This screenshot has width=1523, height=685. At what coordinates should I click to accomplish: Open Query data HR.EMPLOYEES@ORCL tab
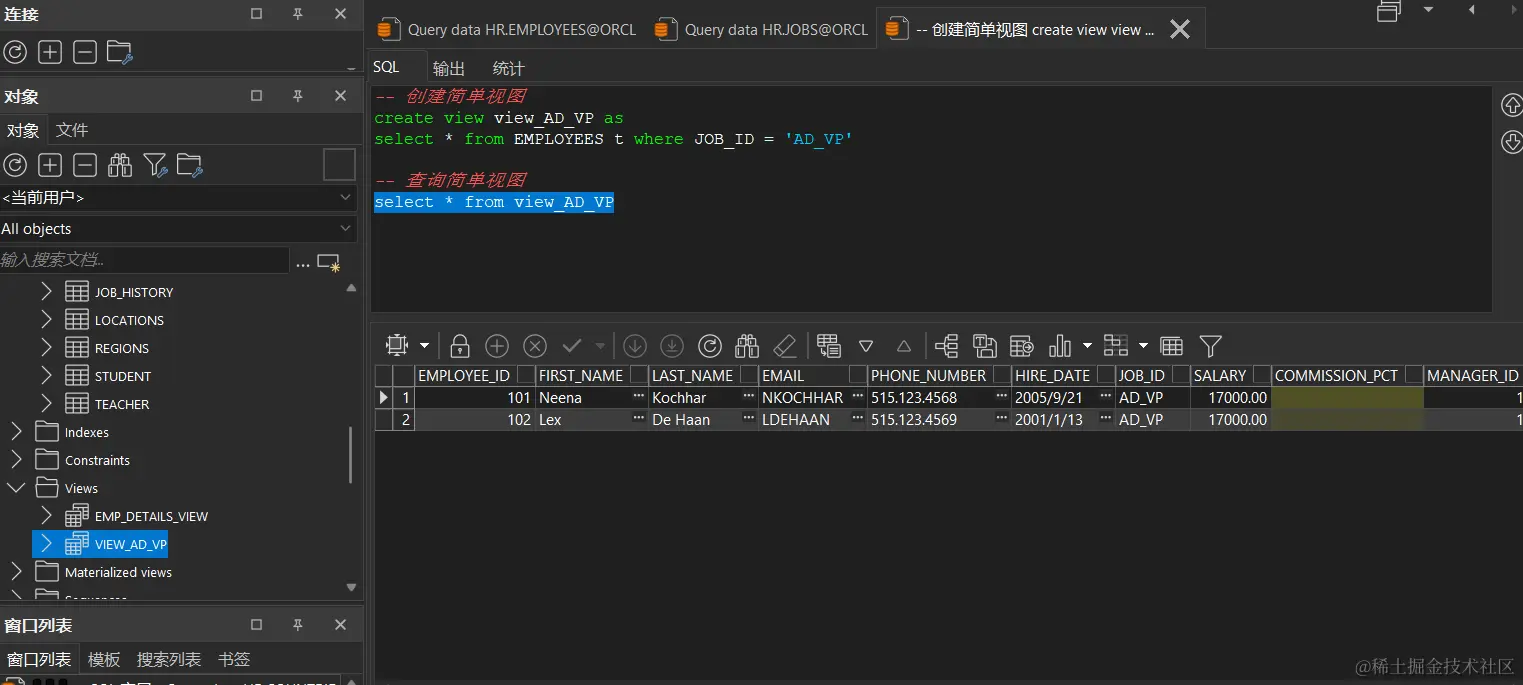(x=508, y=30)
